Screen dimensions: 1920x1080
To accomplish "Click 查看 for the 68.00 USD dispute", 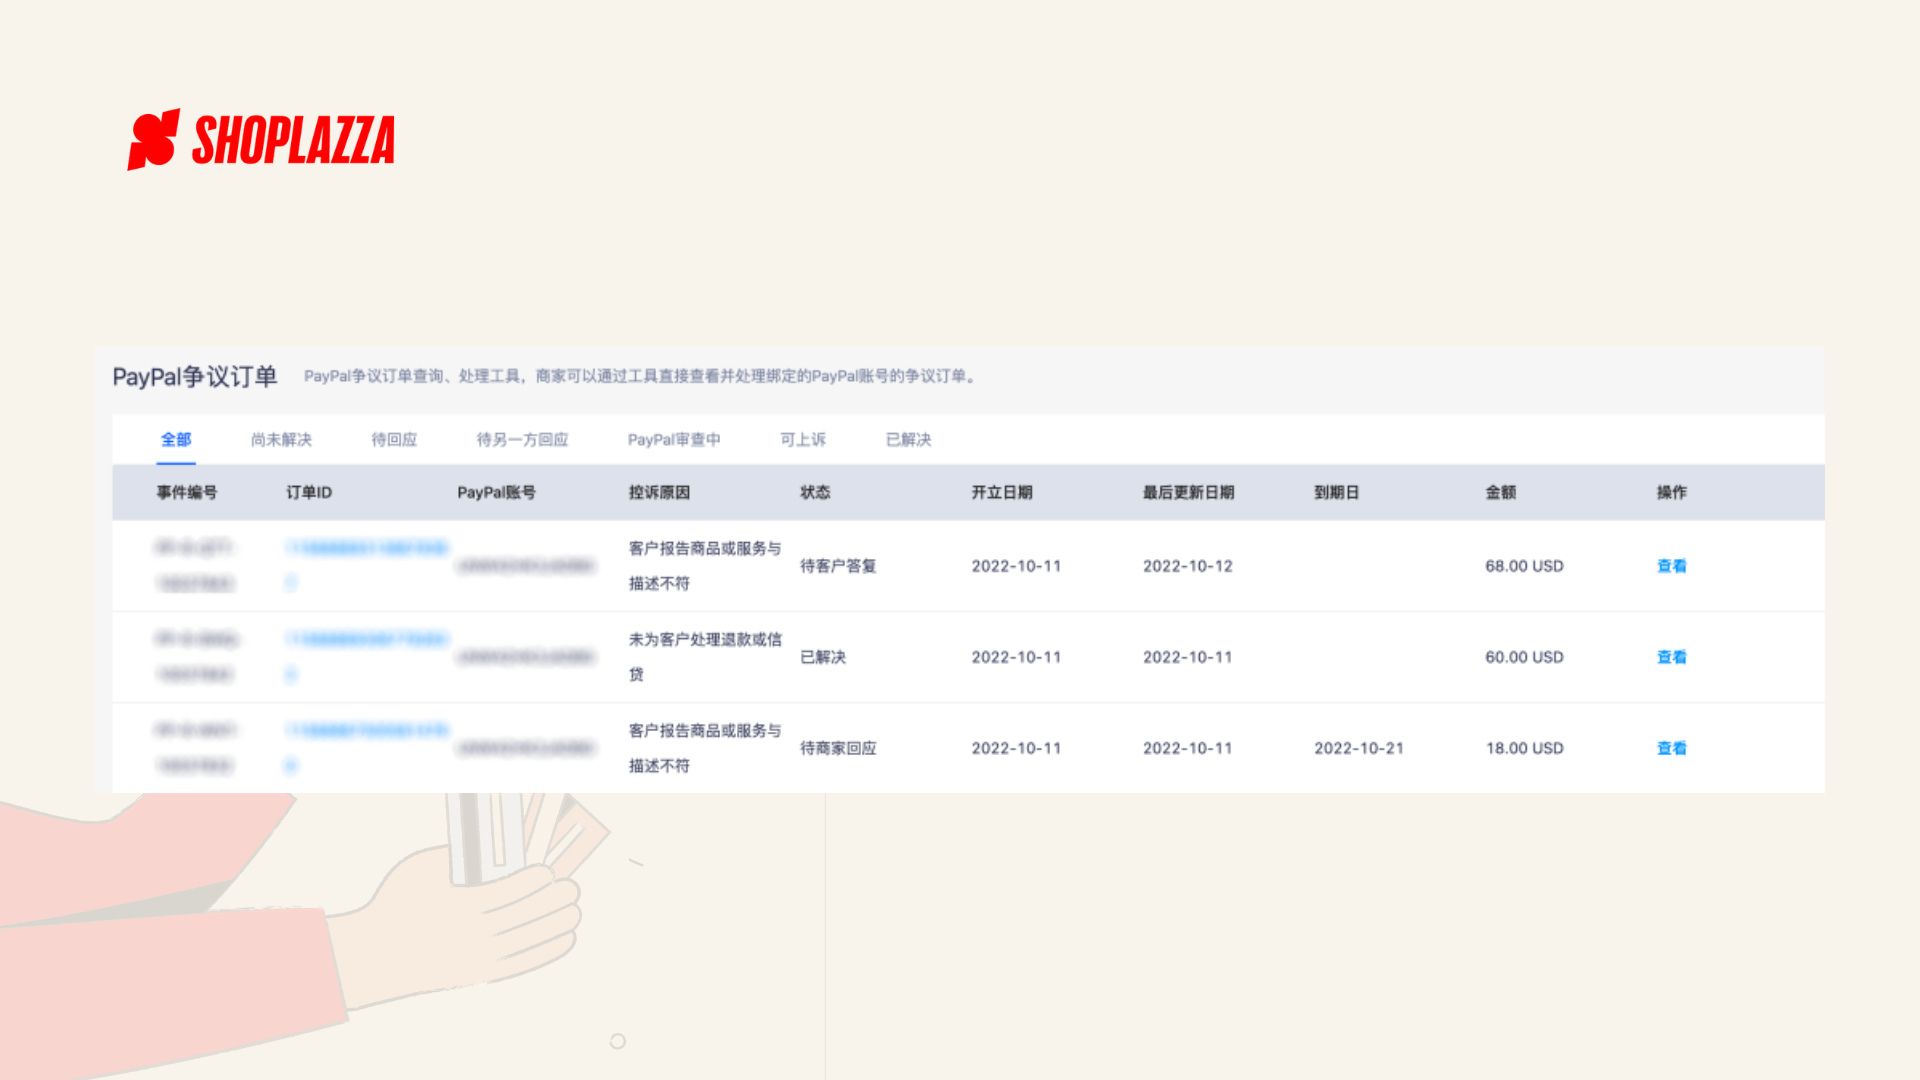I will (x=1671, y=566).
